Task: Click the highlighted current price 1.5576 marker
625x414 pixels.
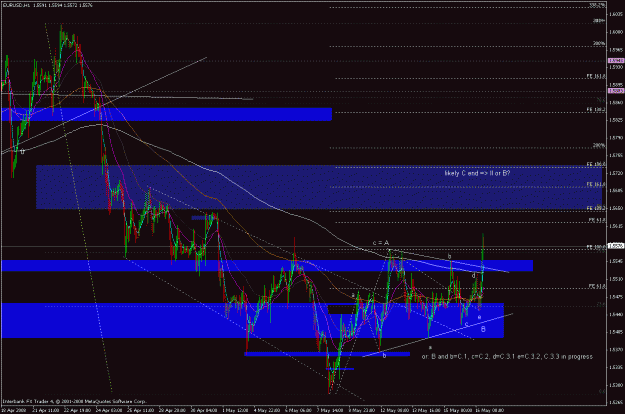Action: click(x=616, y=246)
